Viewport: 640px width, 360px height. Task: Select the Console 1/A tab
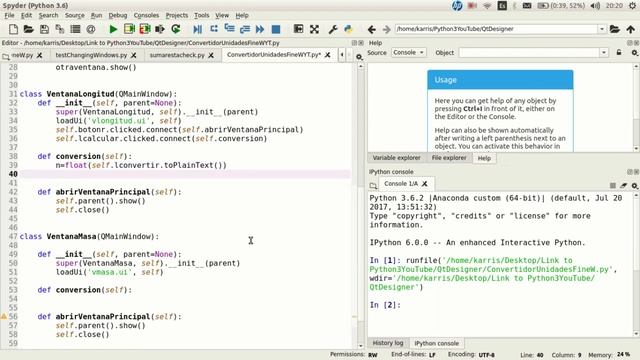[x=401, y=184]
